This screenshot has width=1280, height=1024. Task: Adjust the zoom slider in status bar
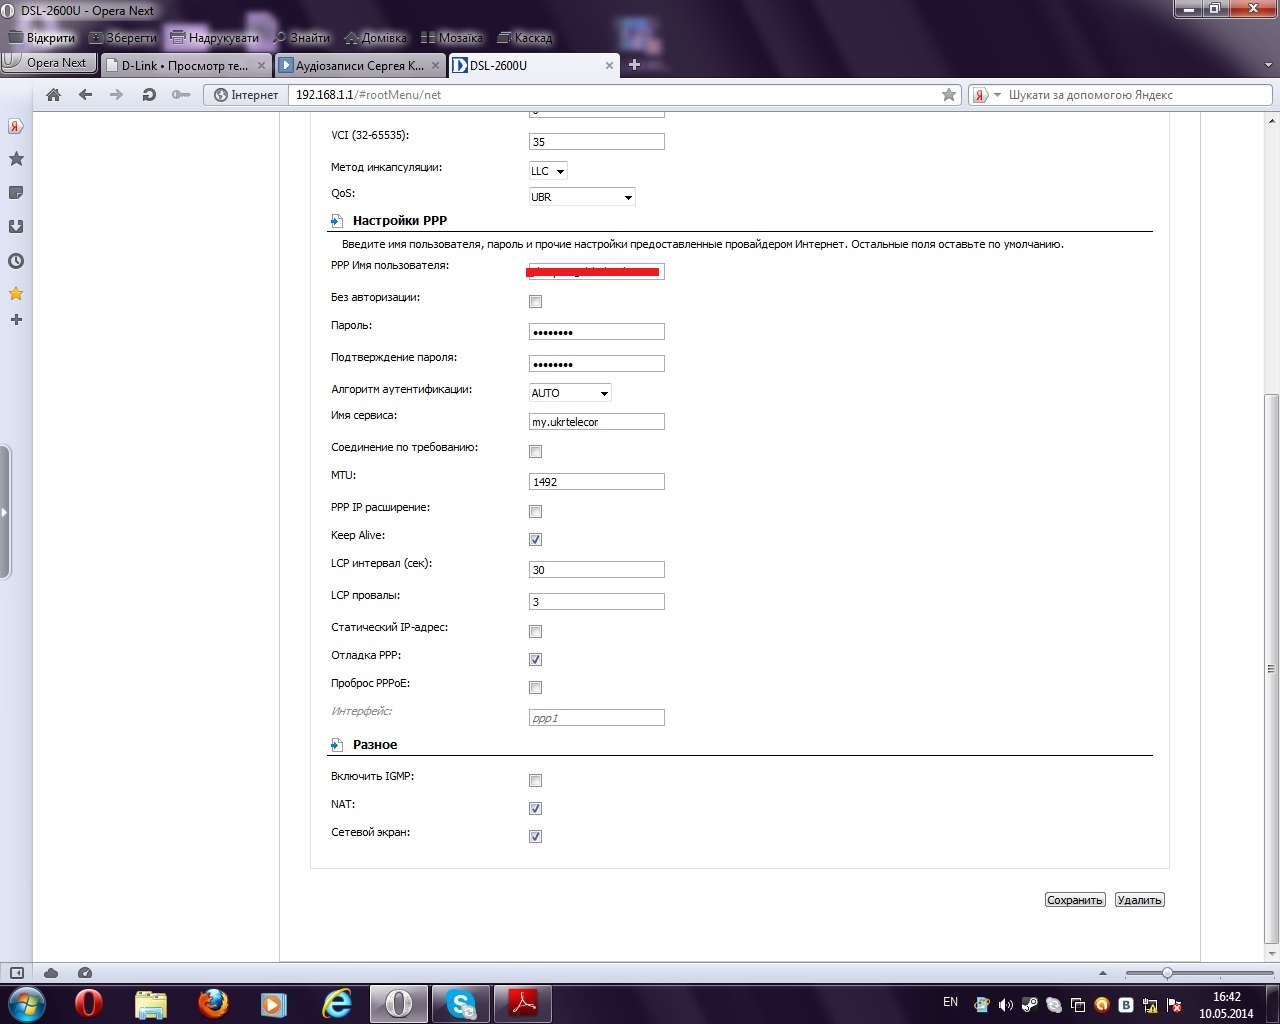1166,973
